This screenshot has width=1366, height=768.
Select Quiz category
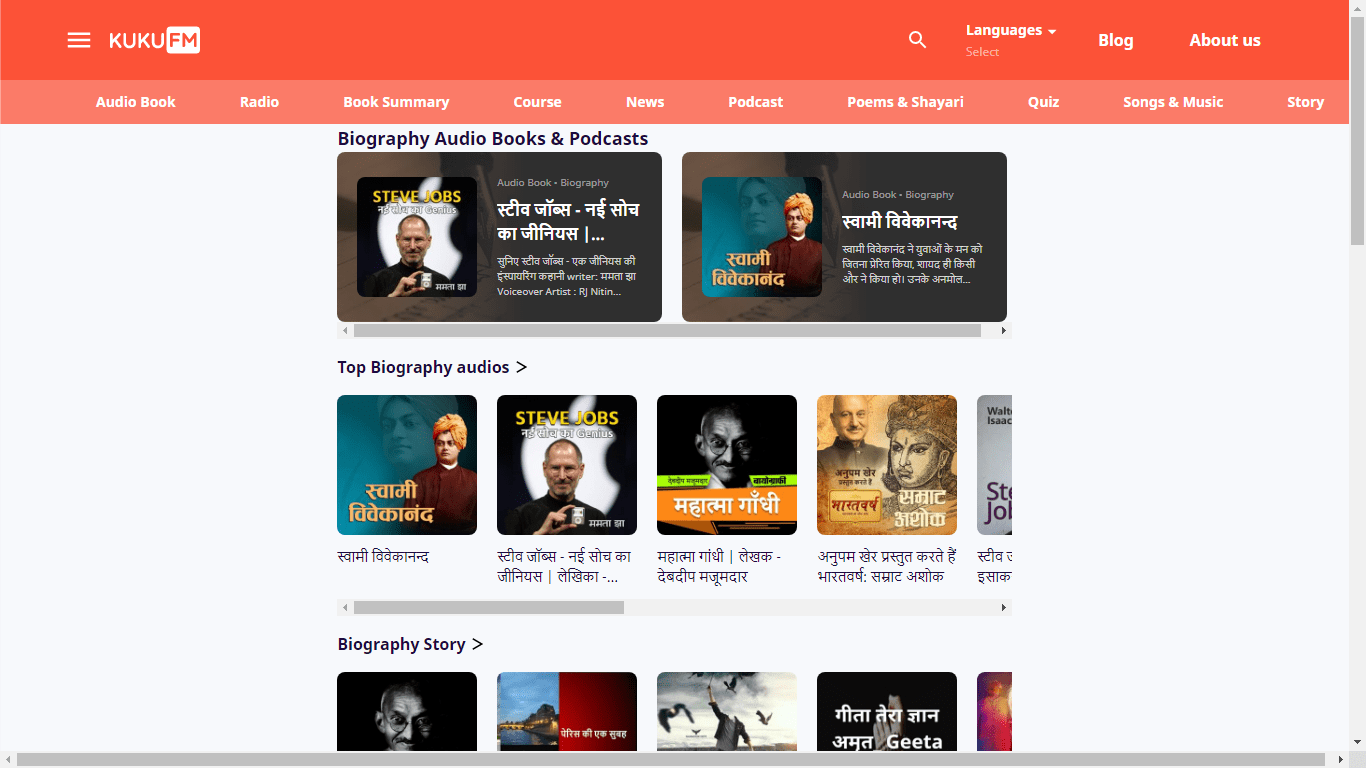[x=1043, y=102]
